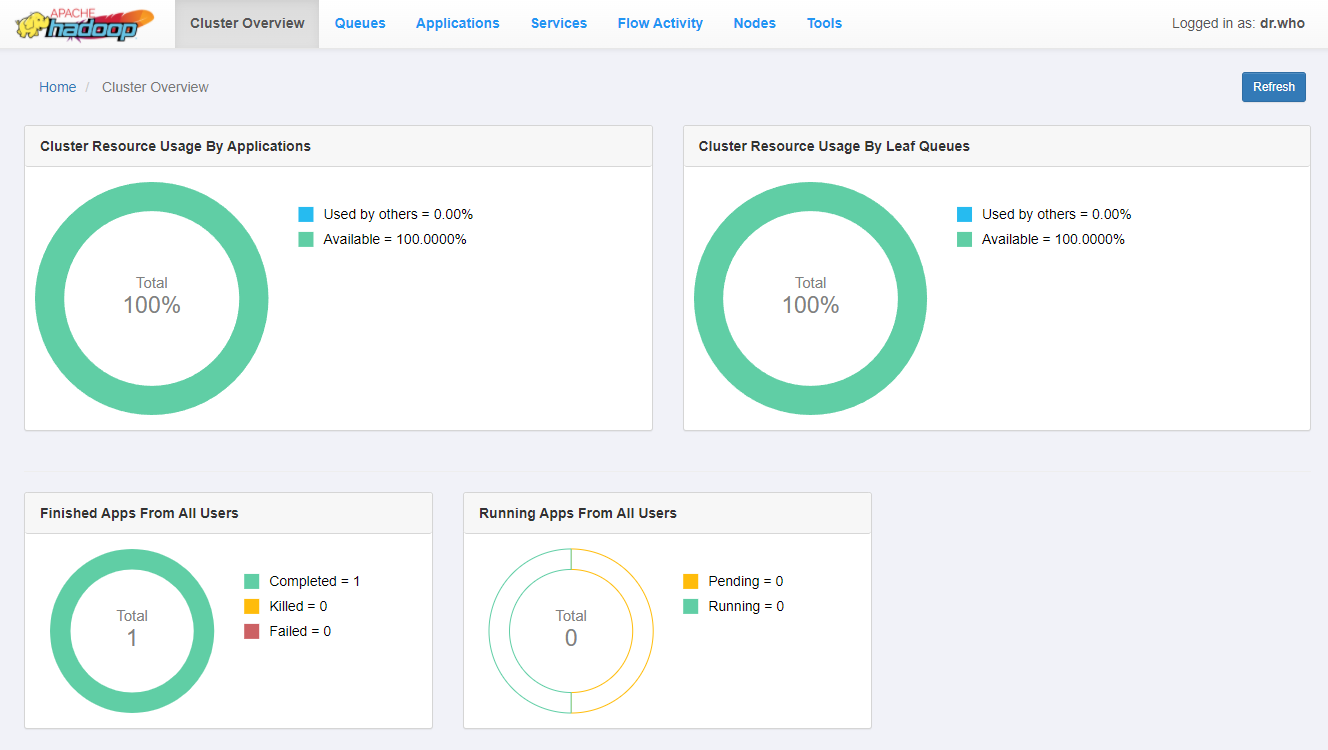Click 'Available = 100.0000%' in Applications panel
1328x750 pixels.
click(x=395, y=239)
